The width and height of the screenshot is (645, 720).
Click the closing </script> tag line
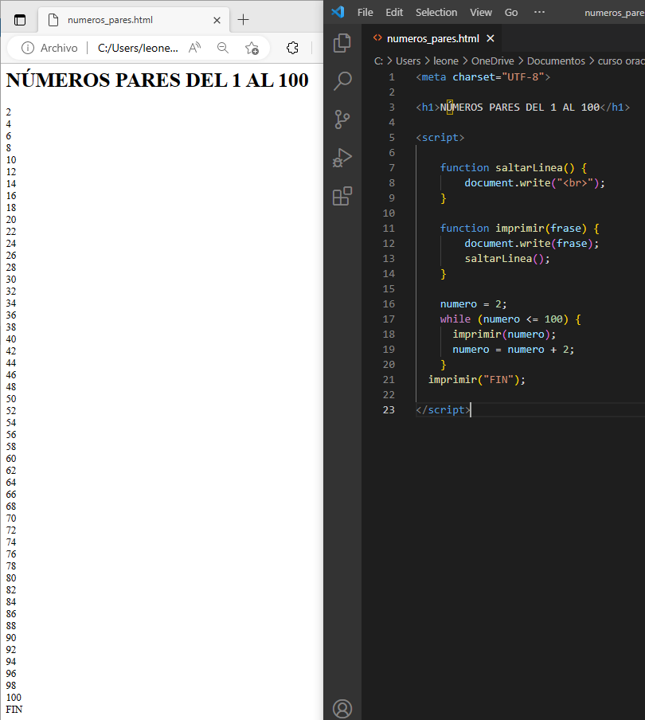coord(443,410)
